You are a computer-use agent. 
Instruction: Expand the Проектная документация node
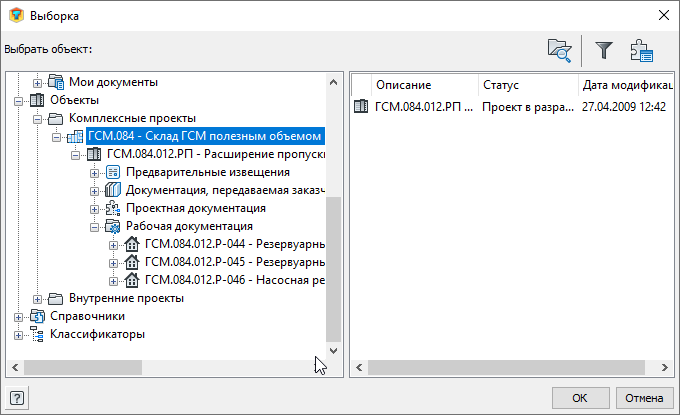coord(95,208)
